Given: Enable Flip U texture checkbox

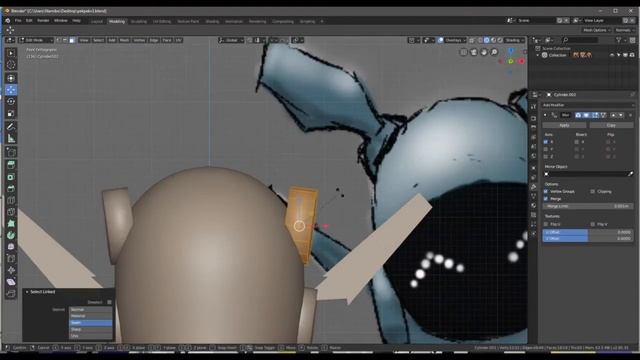Looking at the screenshot, I should coord(546,224).
